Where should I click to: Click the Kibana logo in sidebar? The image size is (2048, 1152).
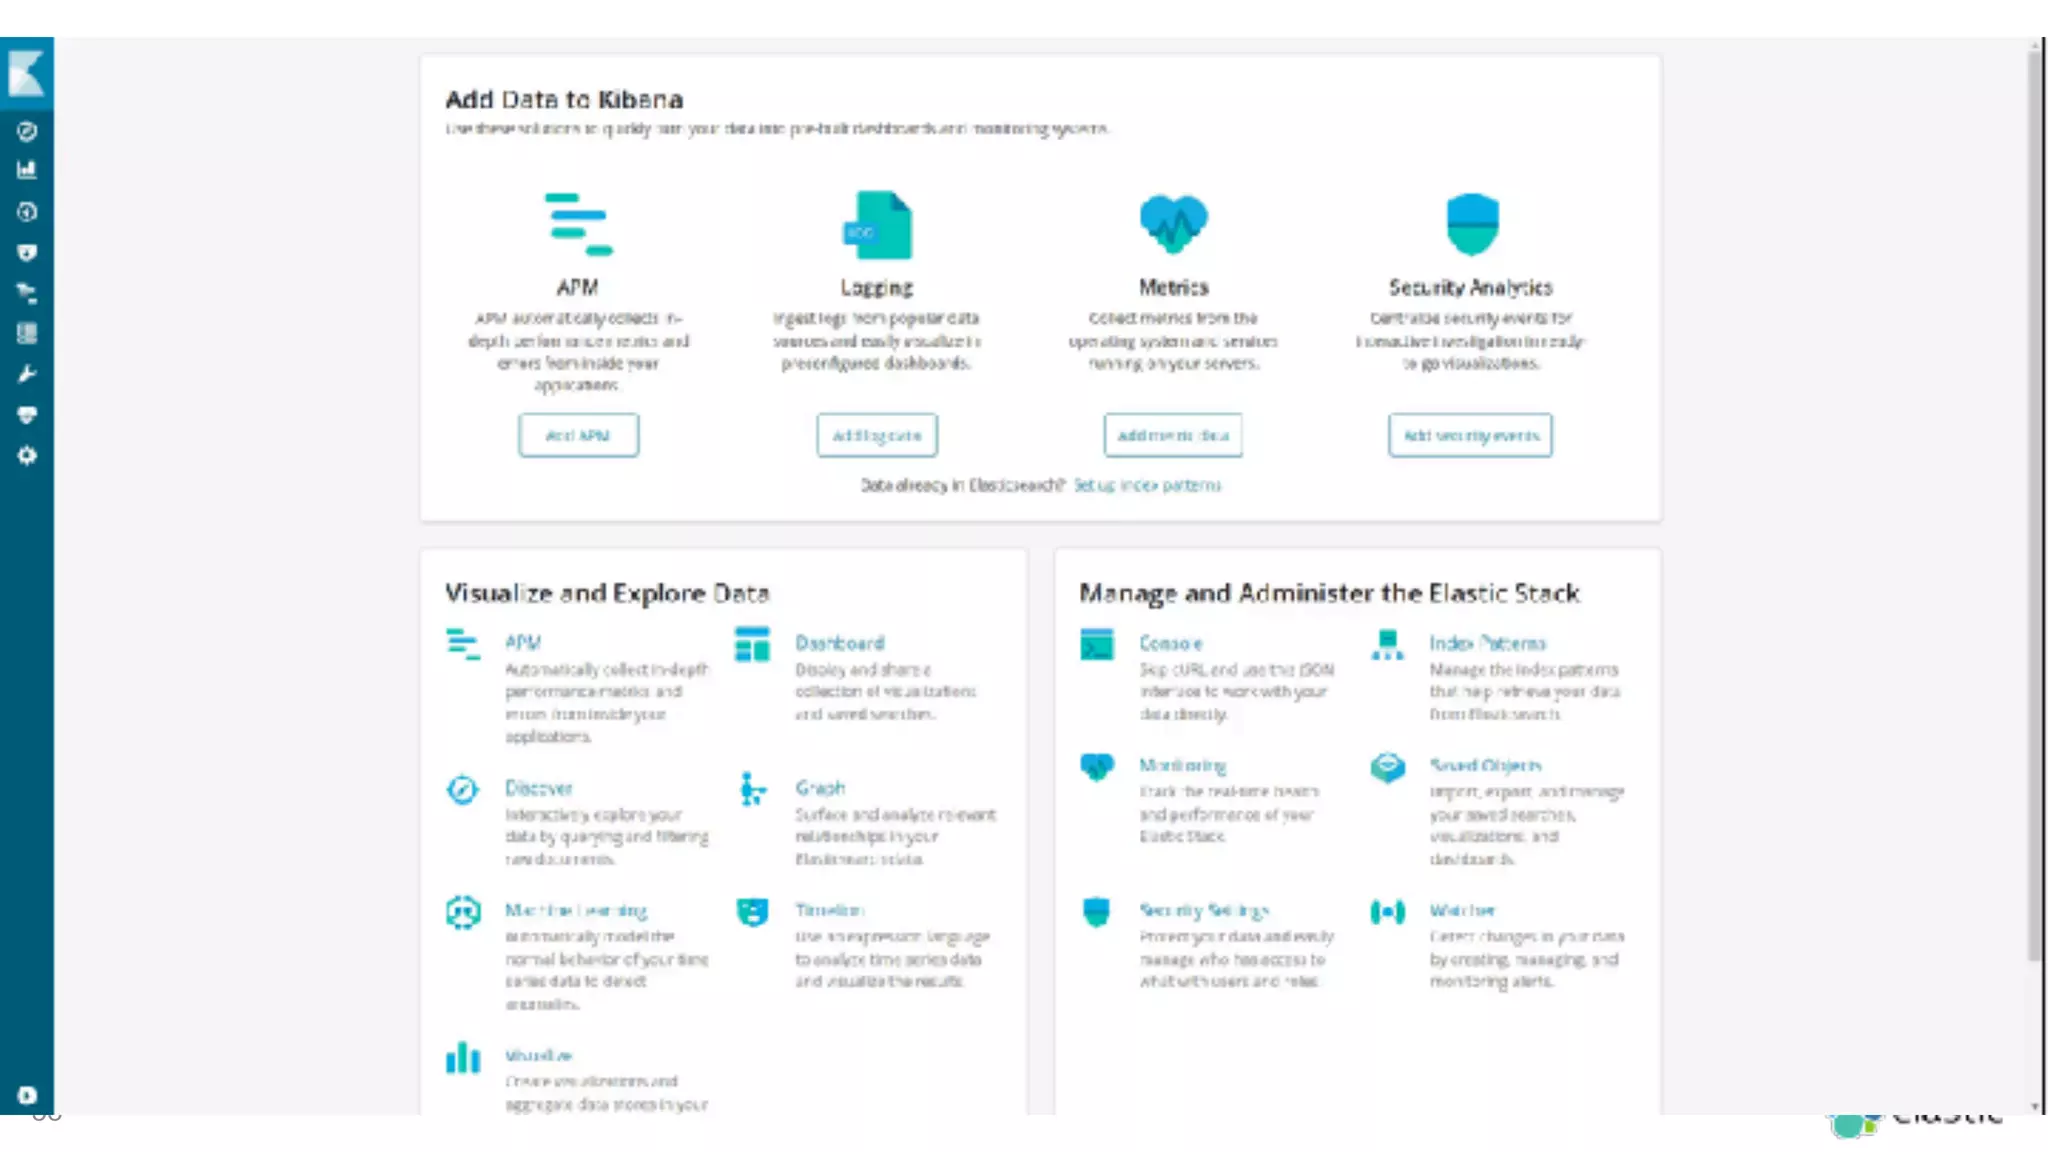pos(26,72)
